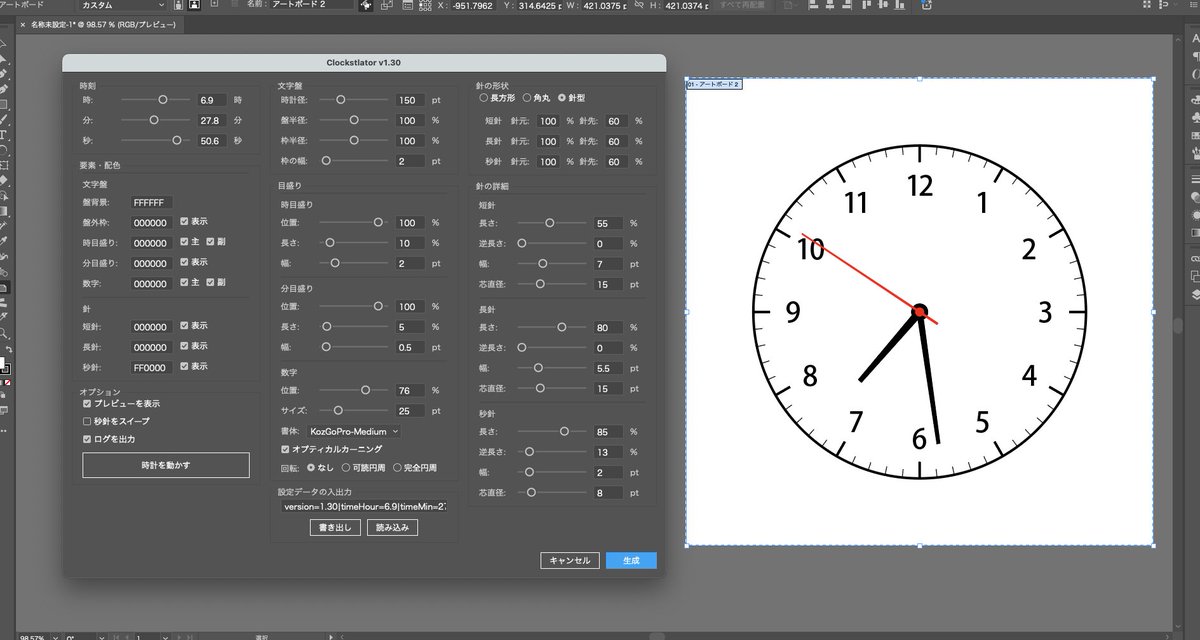Open the Character panel icon on right
The width and height of the screenshot is (1200, 640).
coord(1195,39)
